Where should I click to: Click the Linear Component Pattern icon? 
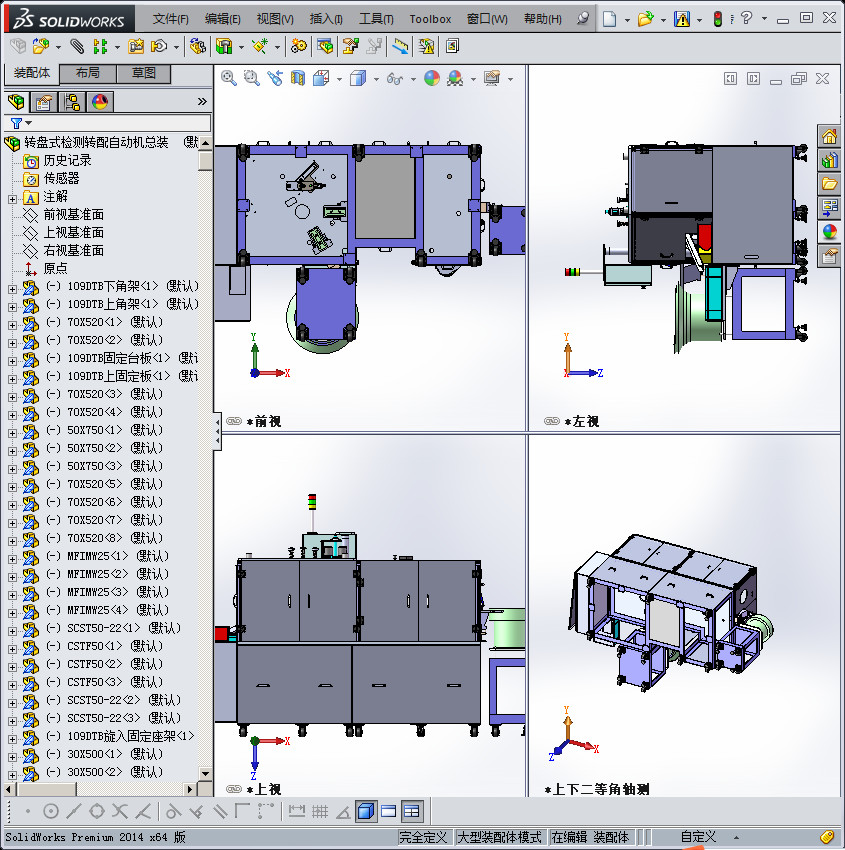[100, 46]
